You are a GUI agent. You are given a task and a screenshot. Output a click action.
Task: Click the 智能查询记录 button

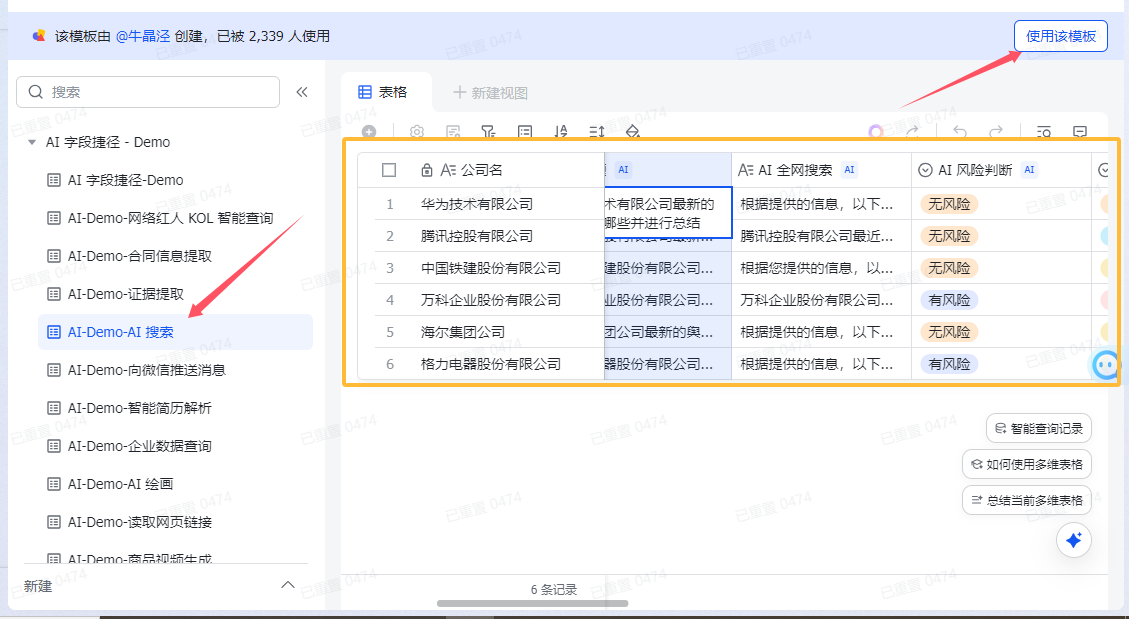[1038, 428]
